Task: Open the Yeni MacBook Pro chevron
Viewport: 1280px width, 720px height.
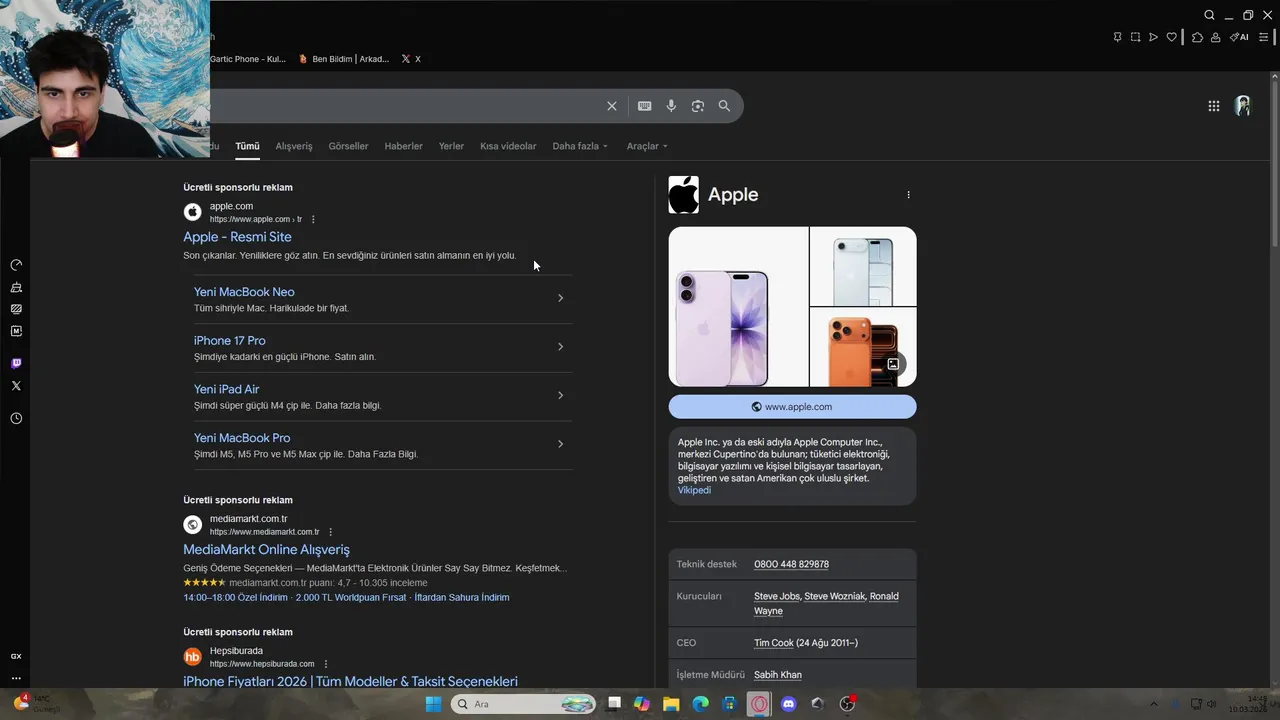Action: pyautogui.click(x=560, y=444)
